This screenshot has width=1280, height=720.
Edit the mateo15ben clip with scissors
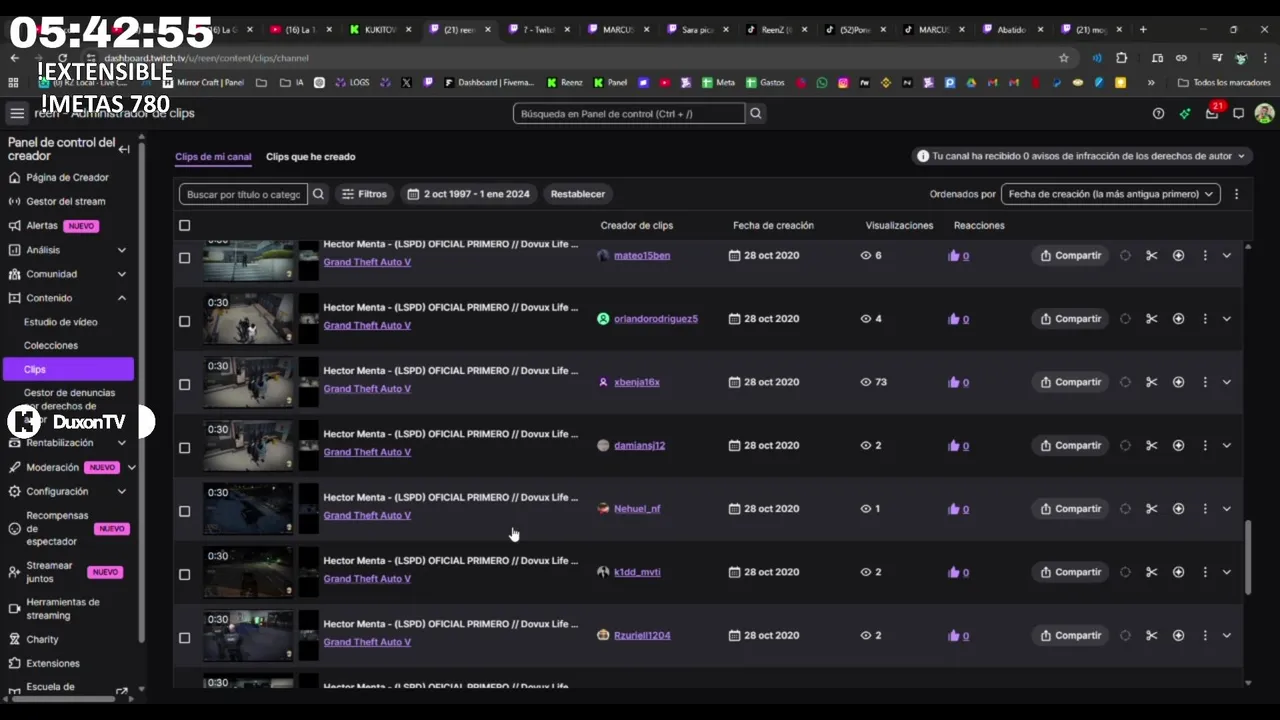[x=1151, y=255]
